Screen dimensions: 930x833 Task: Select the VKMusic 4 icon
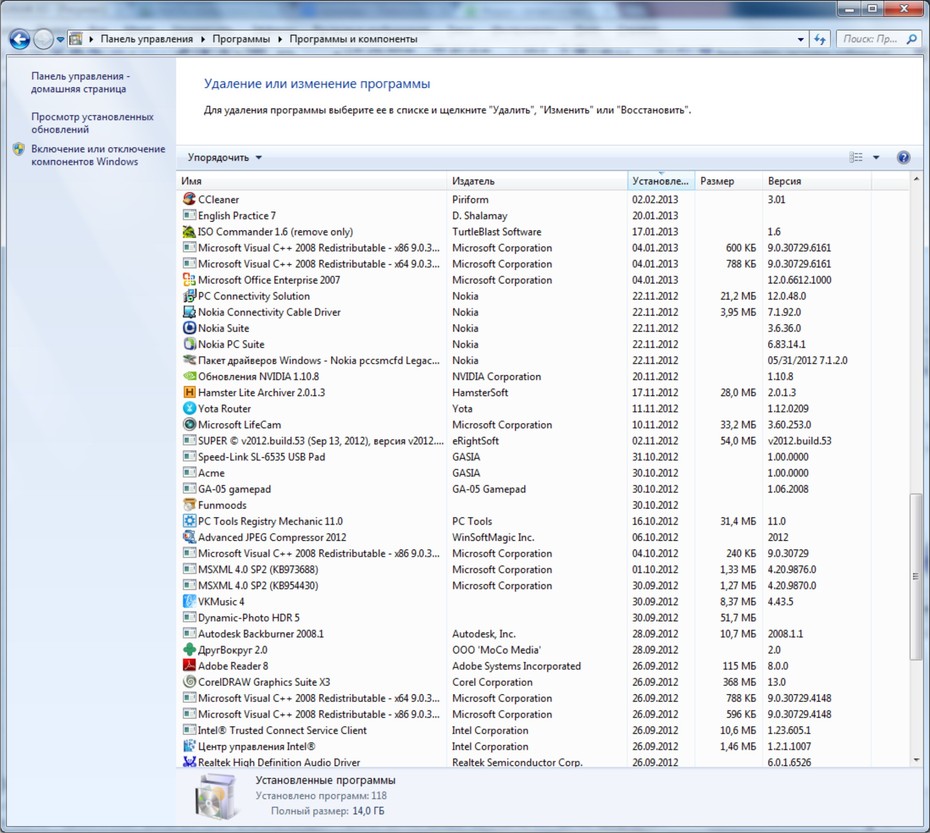(x=189, y=601)
